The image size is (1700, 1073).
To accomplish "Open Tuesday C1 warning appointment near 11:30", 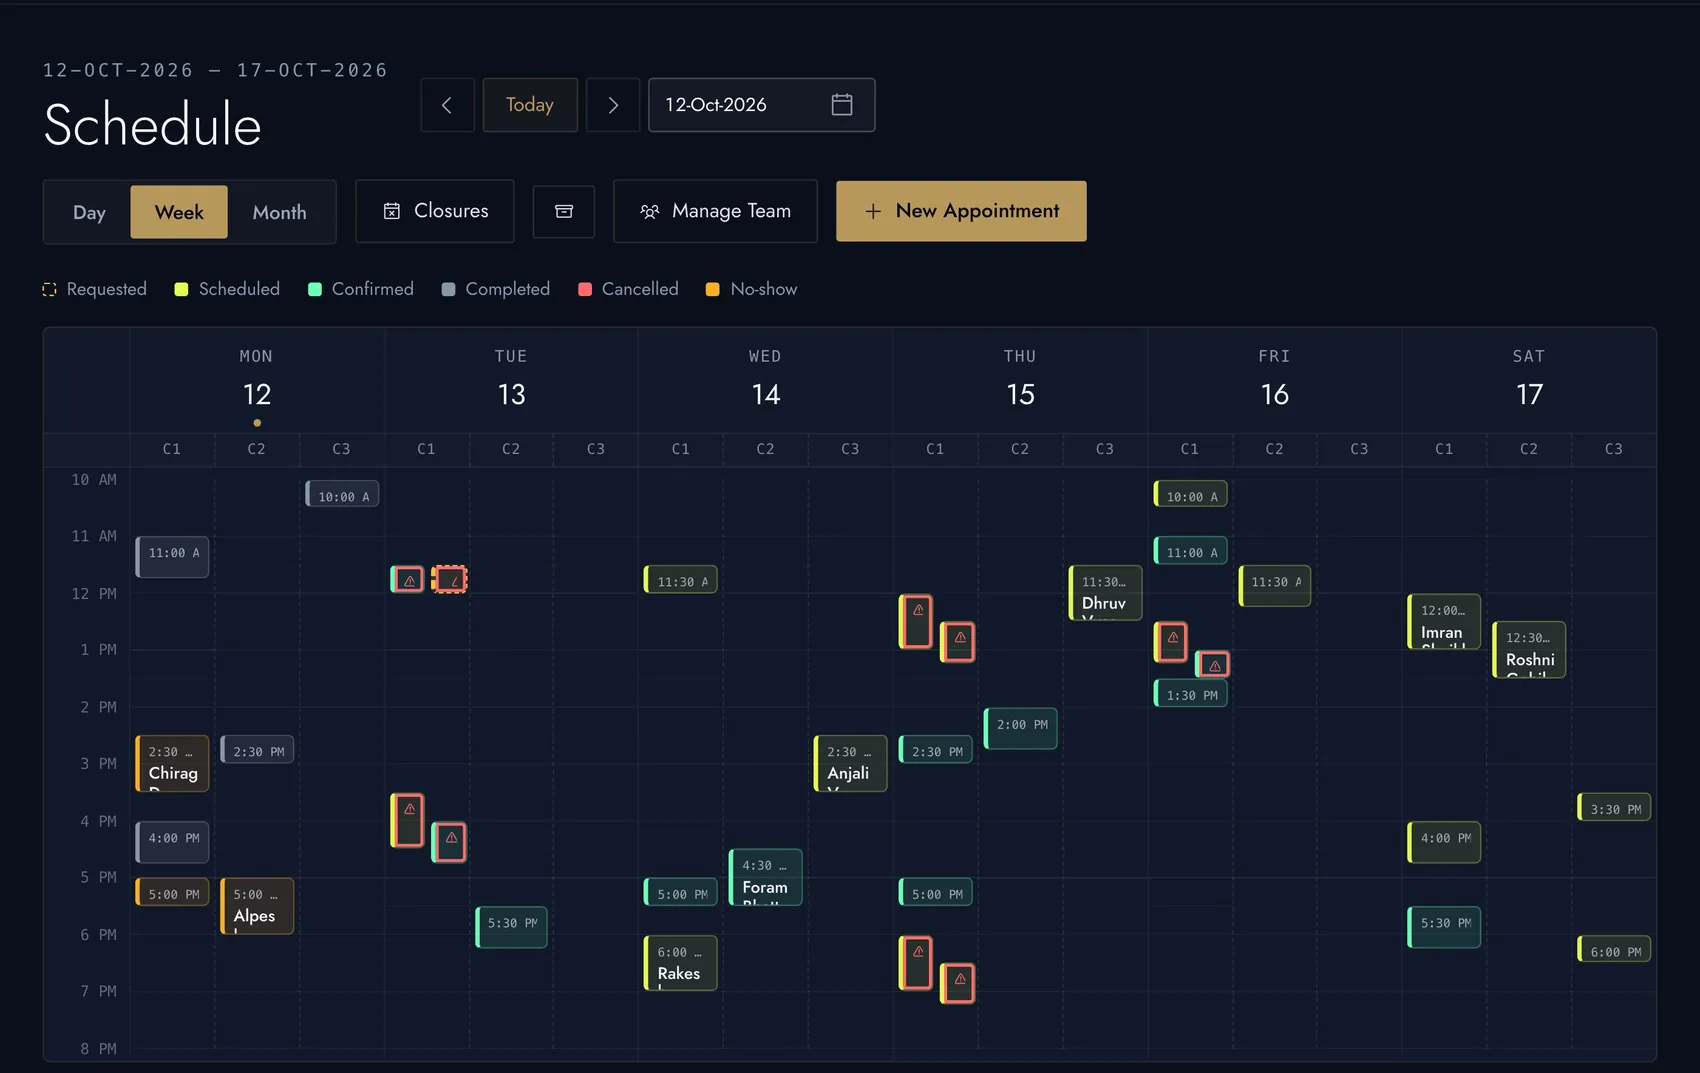I will (x=407, y=579).
